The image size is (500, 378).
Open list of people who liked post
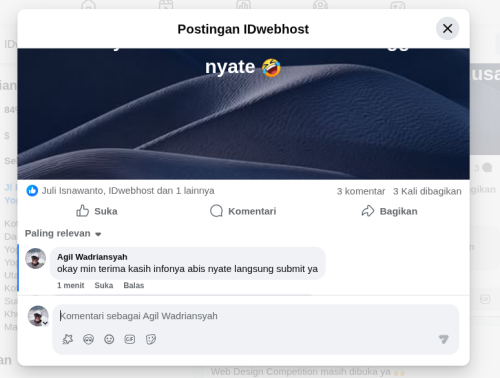pyautogui.click(x=128, y=191)
